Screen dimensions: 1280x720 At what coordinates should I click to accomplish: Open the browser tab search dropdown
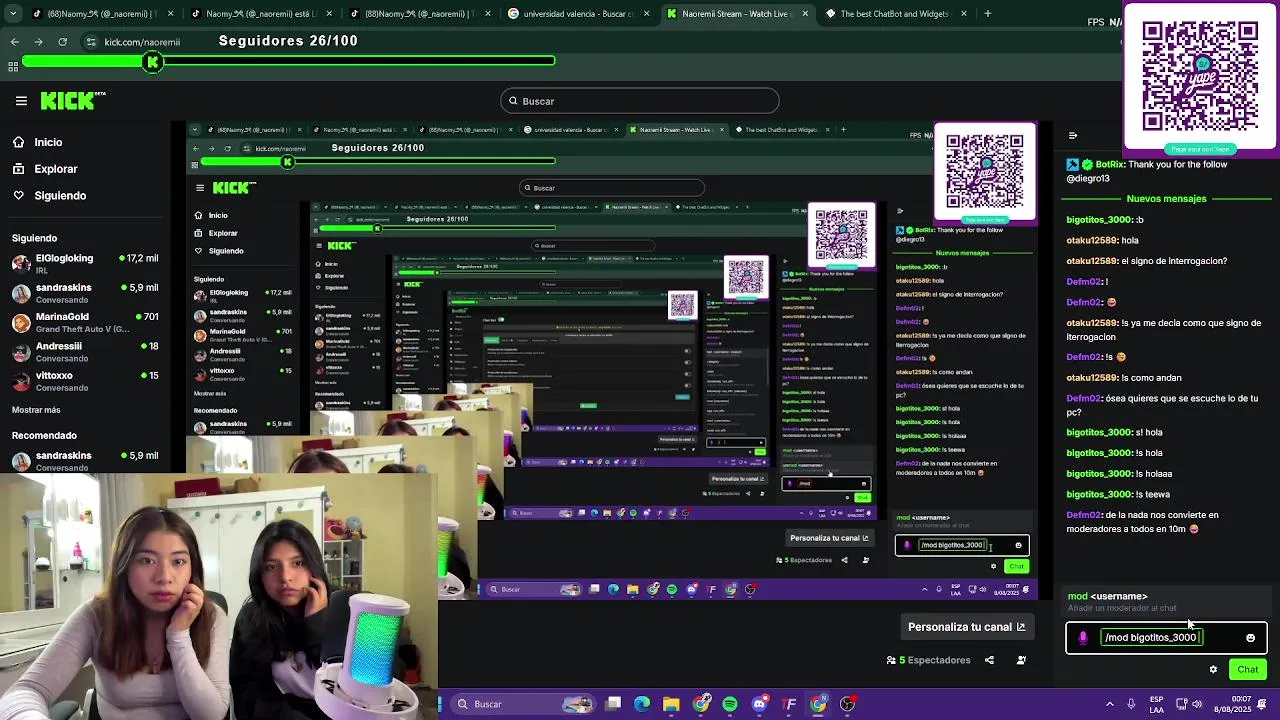click(12, 14)
